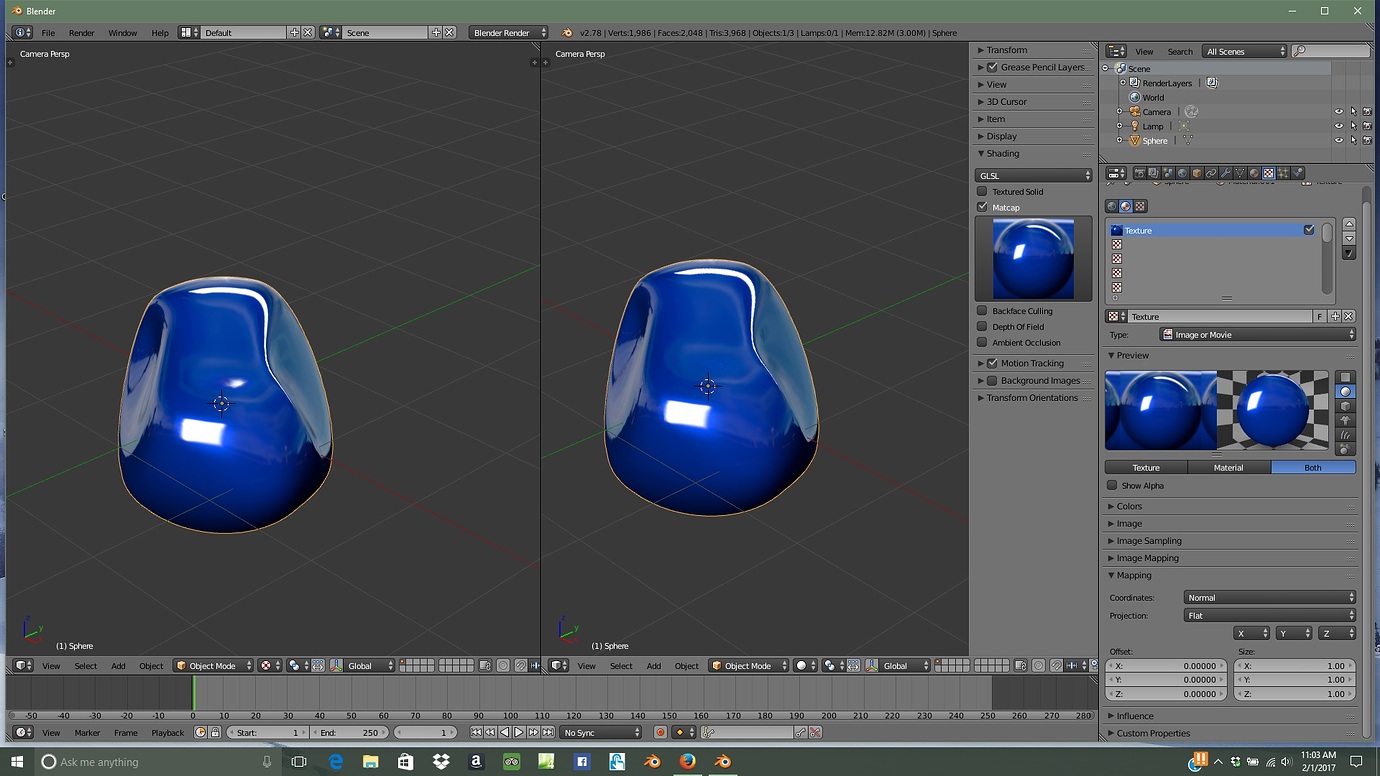Screen dimensions: 1380x776
Task: Disable the Matcap checkbox
Action: point(982,207)
